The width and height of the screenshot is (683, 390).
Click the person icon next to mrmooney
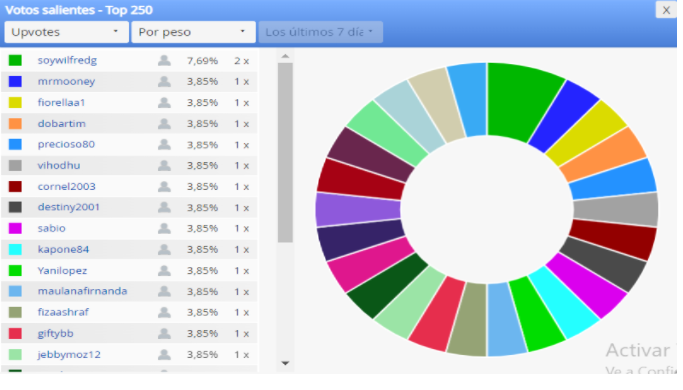pyautogui.click(x=164, y=81)
